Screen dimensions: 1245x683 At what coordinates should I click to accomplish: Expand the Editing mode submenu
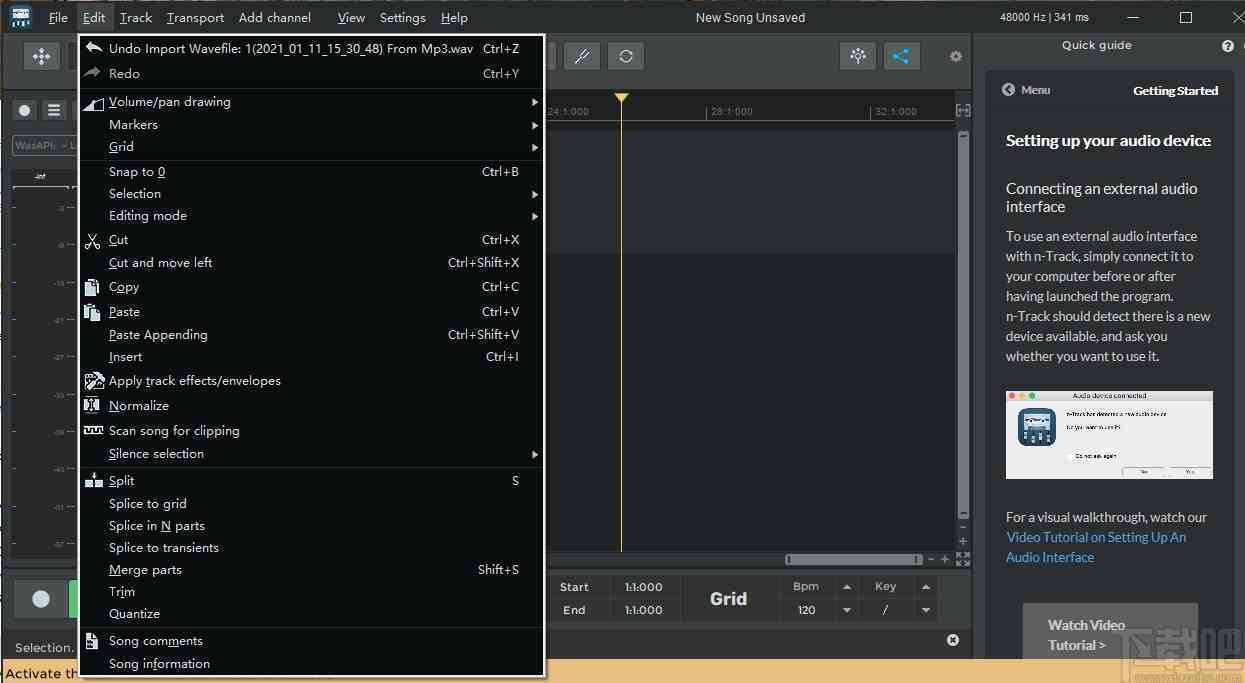click(x=535, y=216)
